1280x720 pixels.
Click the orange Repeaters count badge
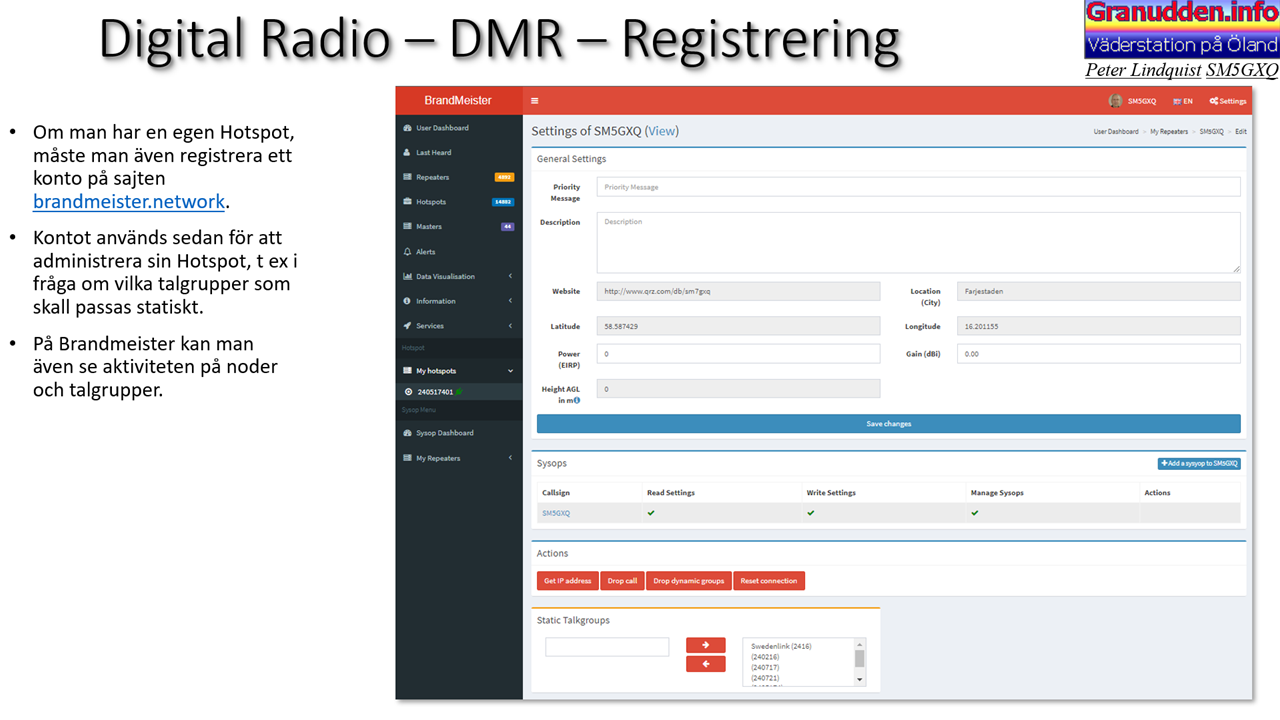tap(504, 177)
